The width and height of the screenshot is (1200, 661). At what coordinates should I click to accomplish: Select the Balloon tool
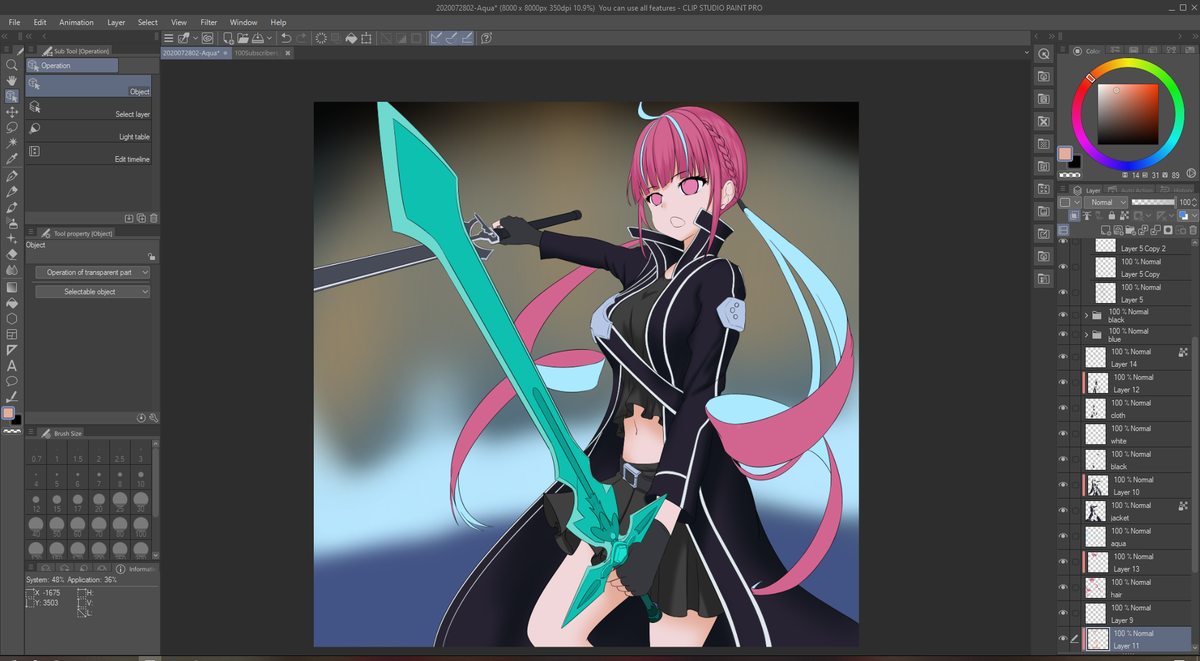(12, 381)
